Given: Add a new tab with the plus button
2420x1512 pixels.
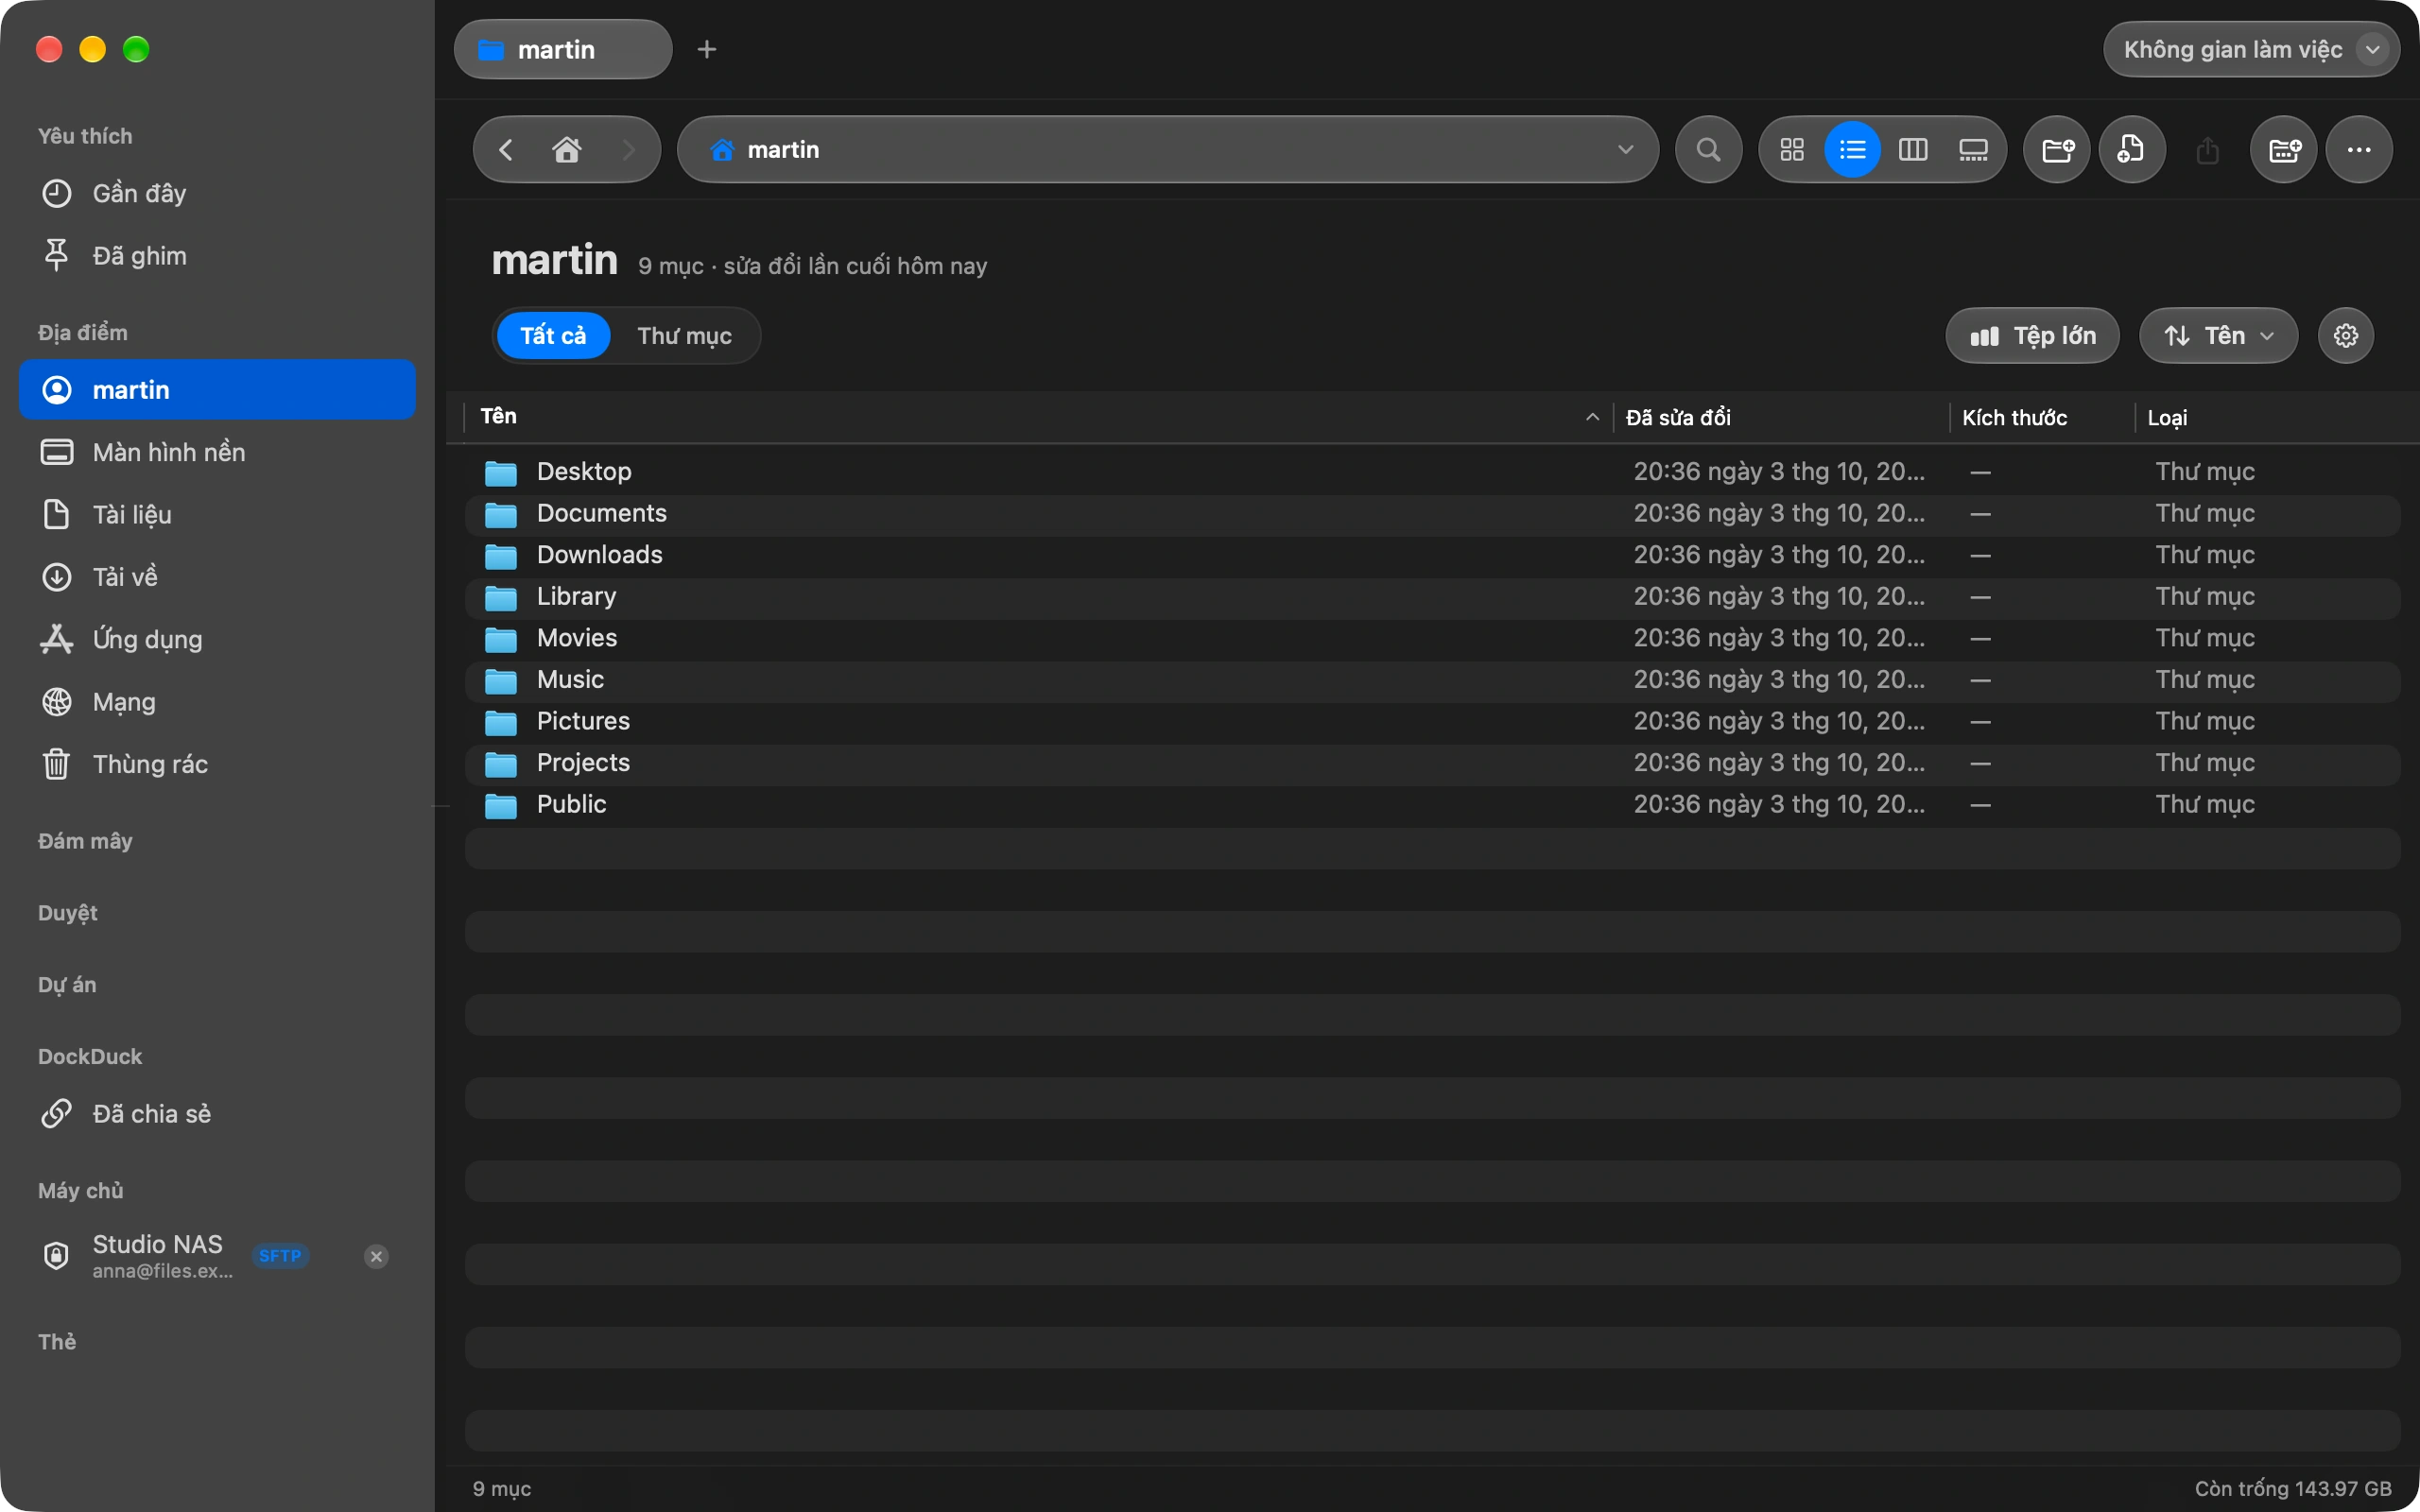Looking at the screenshot, I should click(x=707, y=49).
